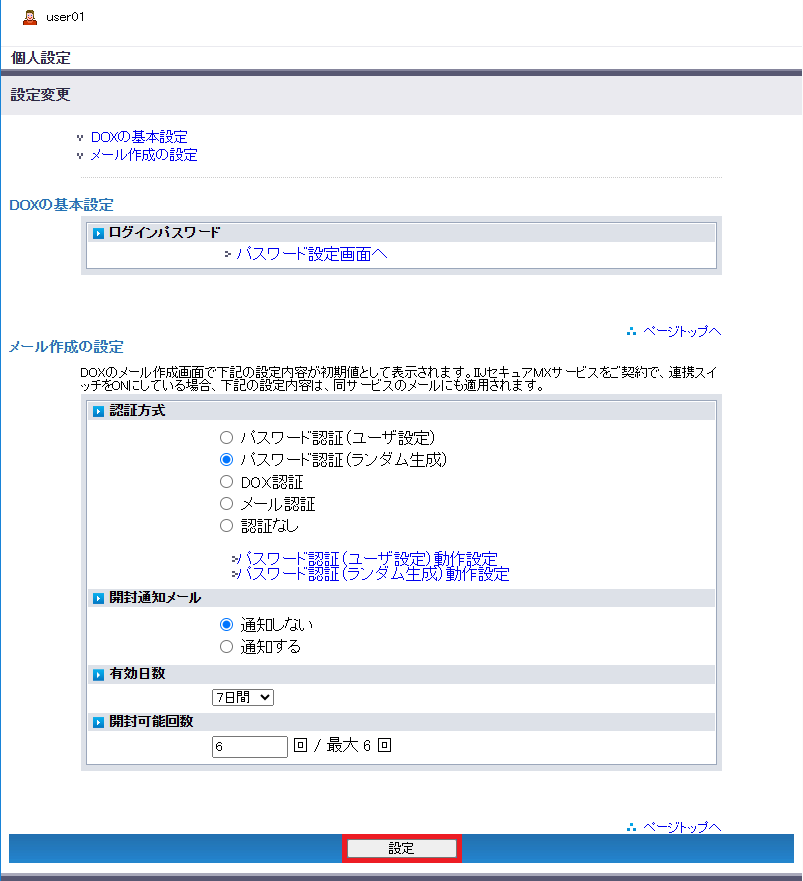Enable 通知する for open notification mail
The height and width of the screenshot is (881, 803).
226,647
